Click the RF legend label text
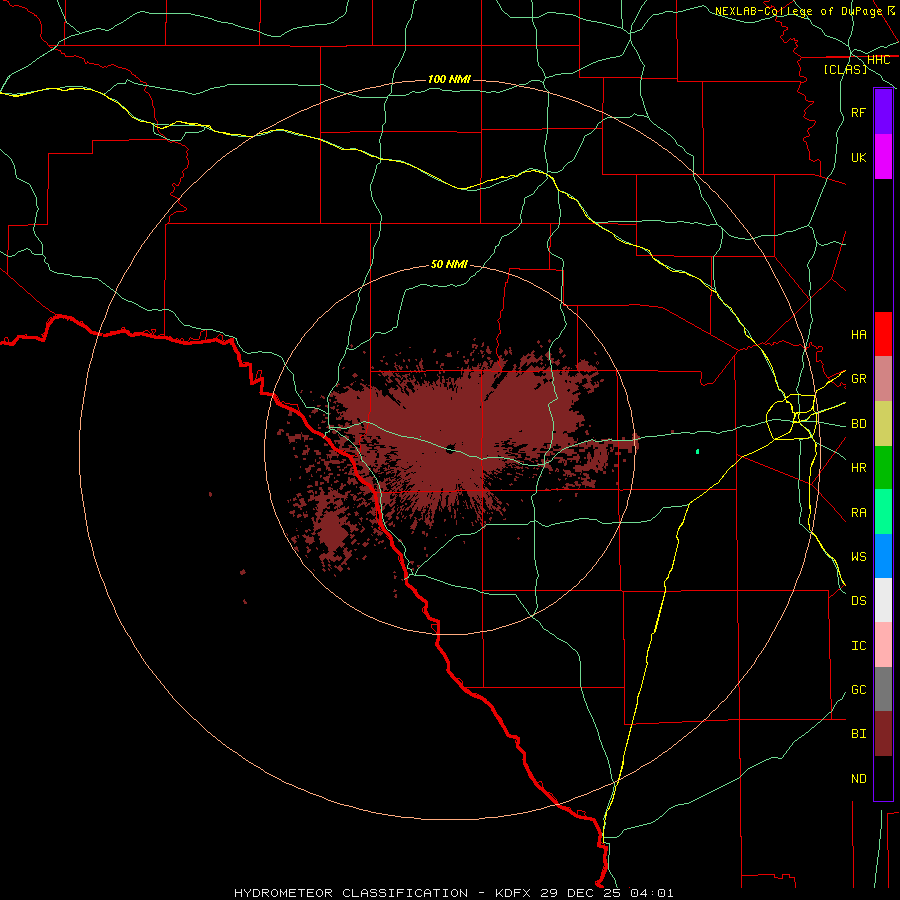The height and width of the screenshot is (900, 900). [858, 112]
